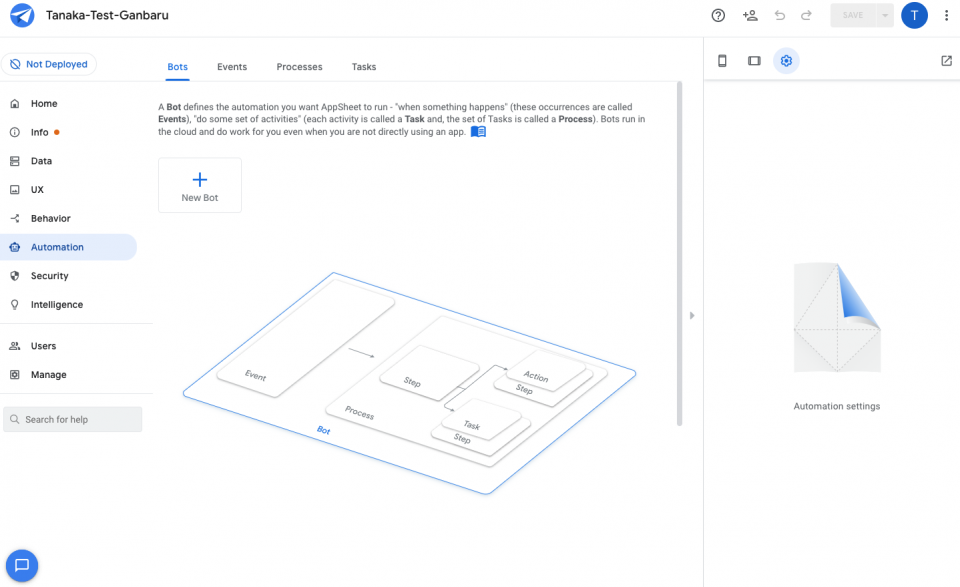Image resolution: width=960 pixels, height=587 pixels.
Task: Select Automation in the sidebar
Action: coord(69,247)
